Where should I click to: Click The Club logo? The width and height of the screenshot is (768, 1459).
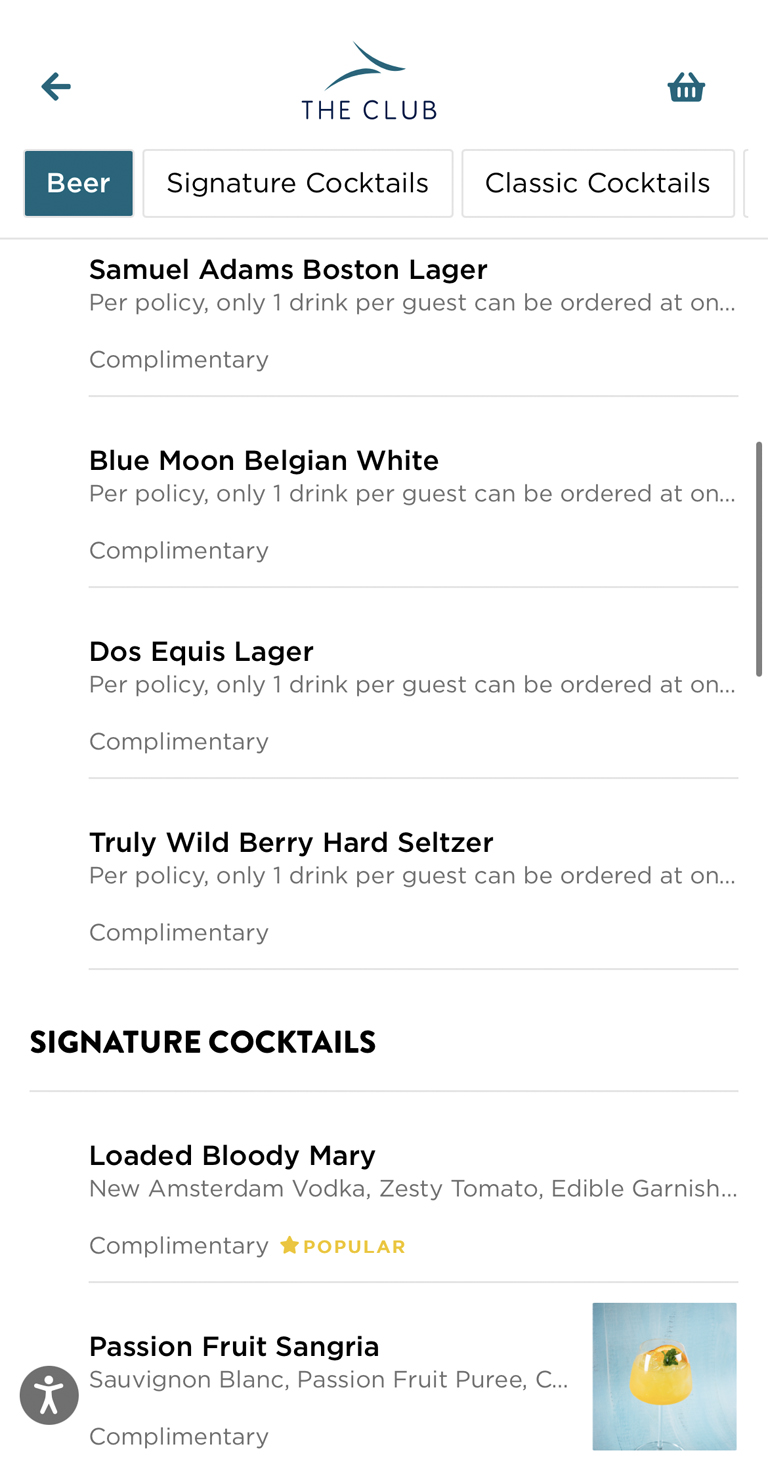coord(369,82)
